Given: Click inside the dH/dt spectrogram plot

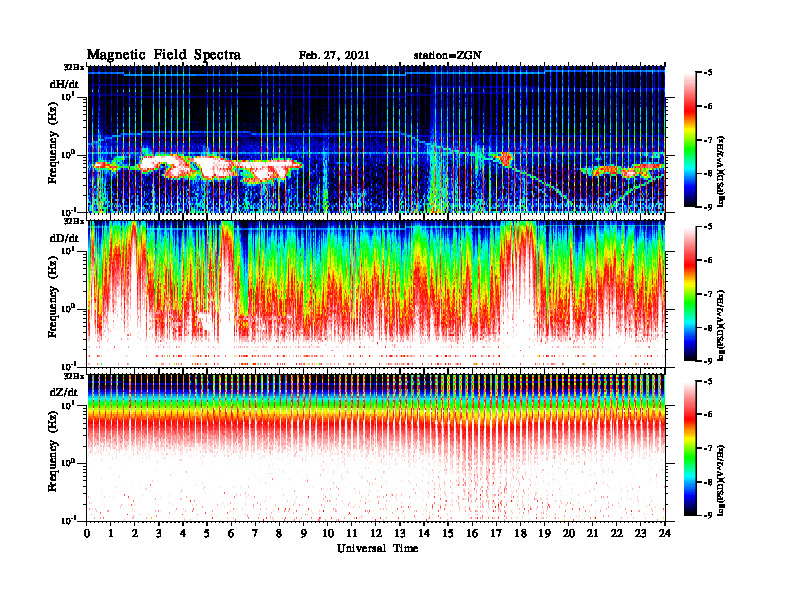Looking at the screenshot, I should [x=376, y=139].
